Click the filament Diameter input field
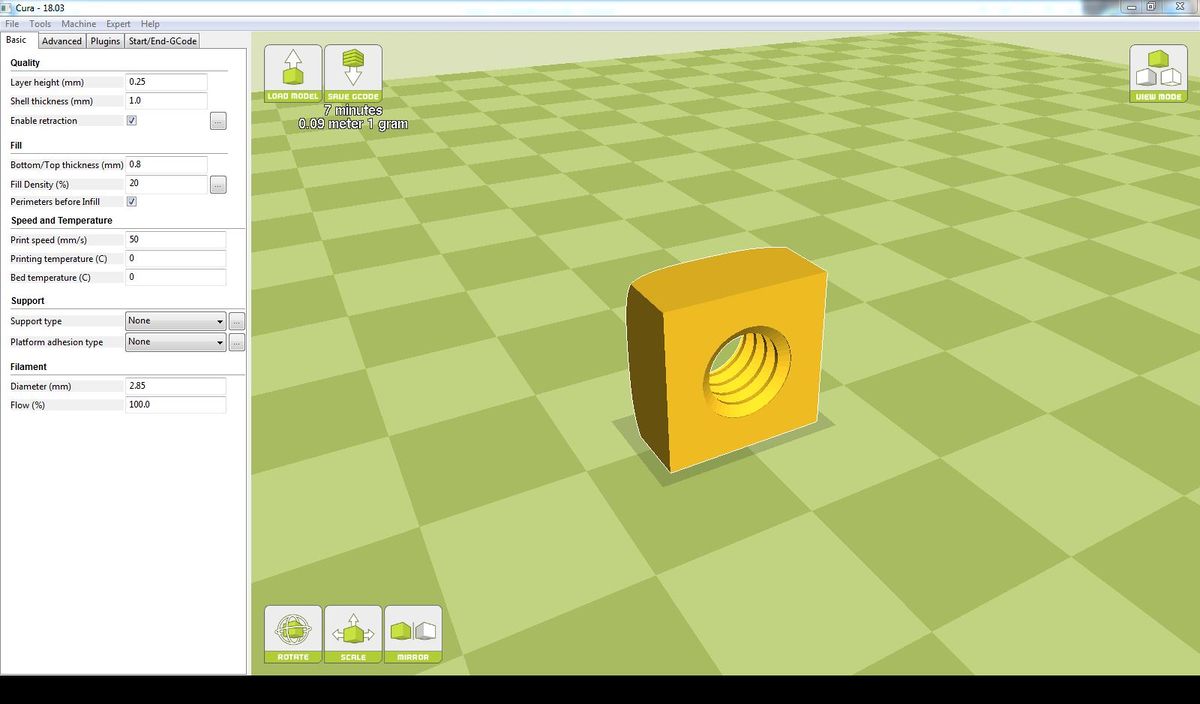 click(175, 386)
